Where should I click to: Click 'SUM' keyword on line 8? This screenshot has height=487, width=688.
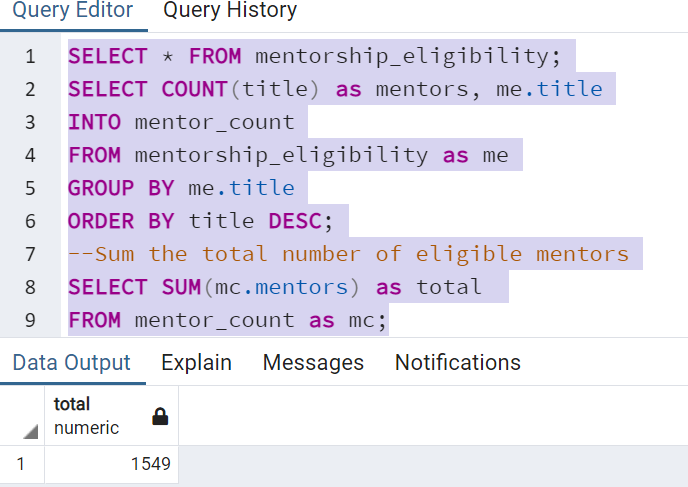point(181,287)
